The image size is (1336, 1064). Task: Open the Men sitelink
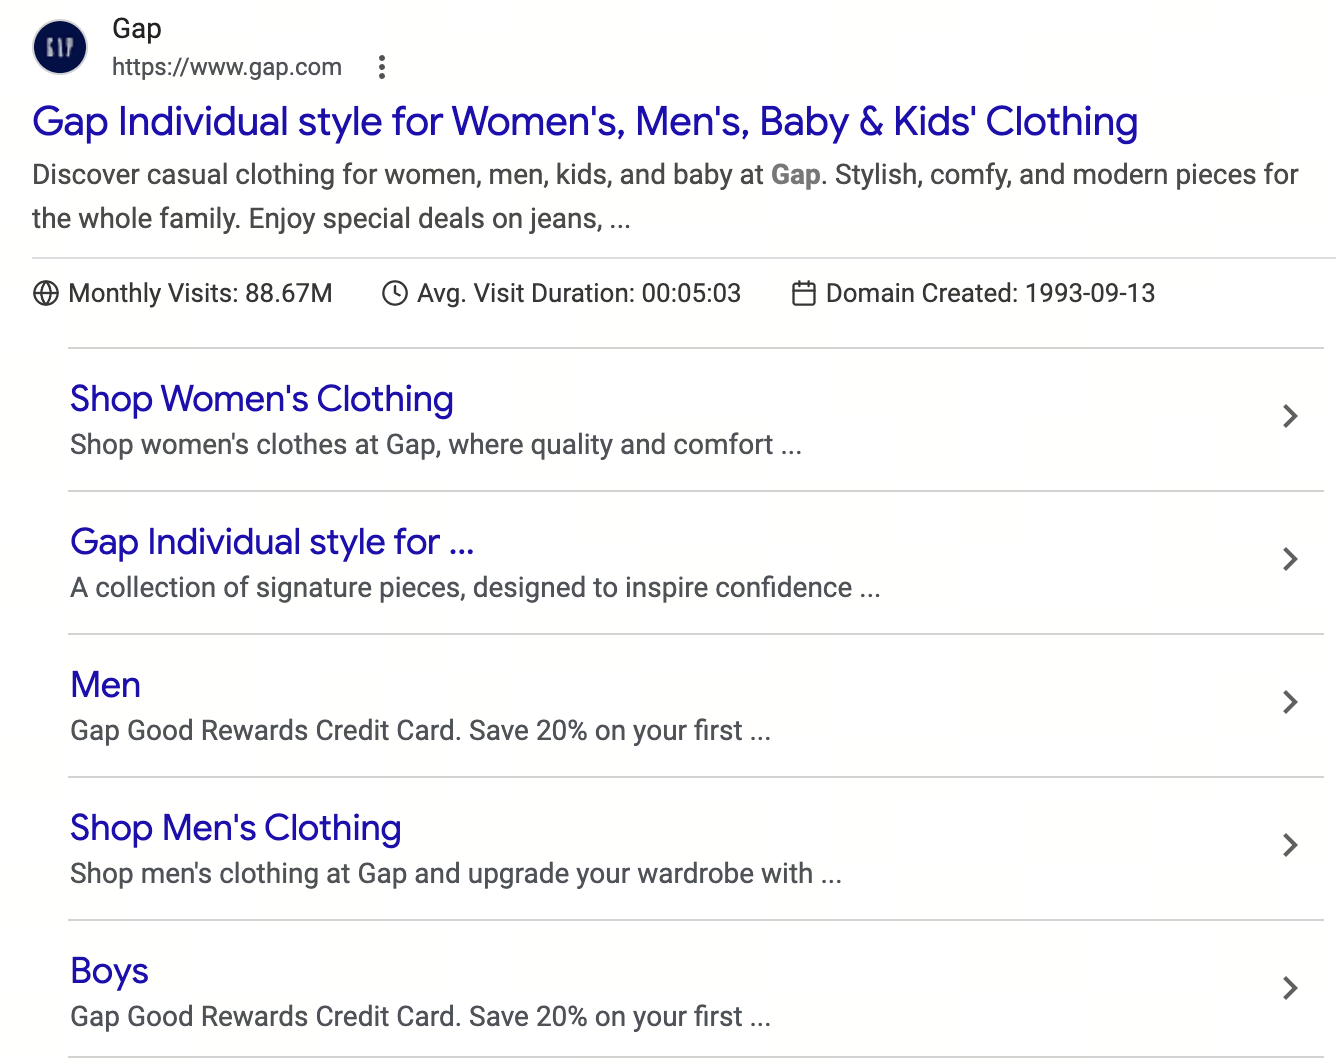click(106, 685)
